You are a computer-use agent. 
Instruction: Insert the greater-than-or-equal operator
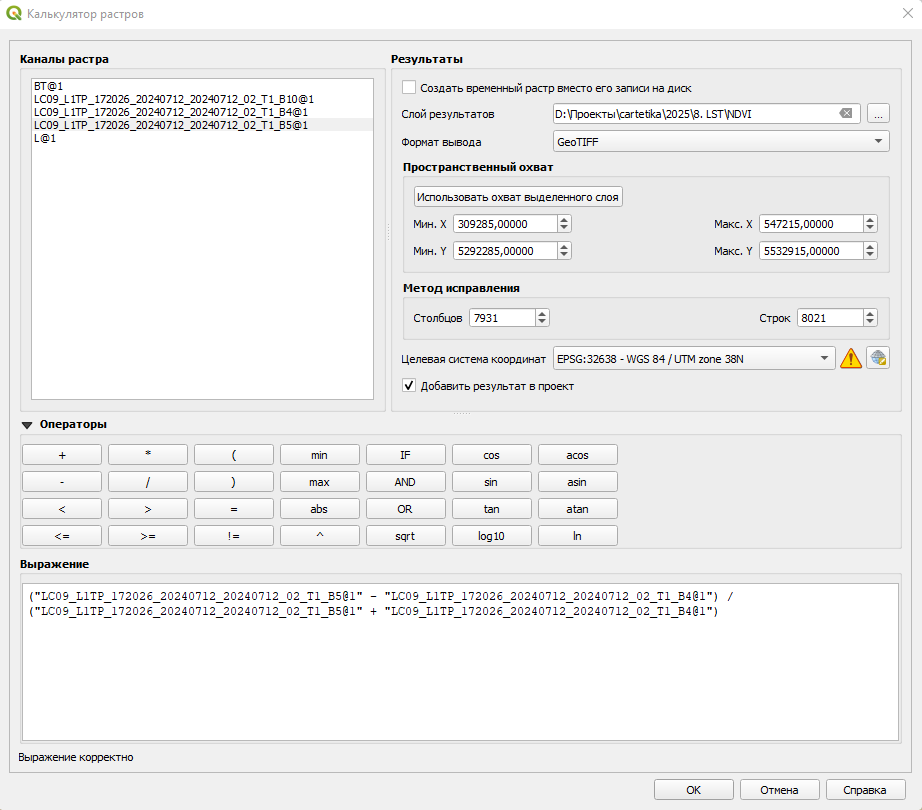pos(148,536)
